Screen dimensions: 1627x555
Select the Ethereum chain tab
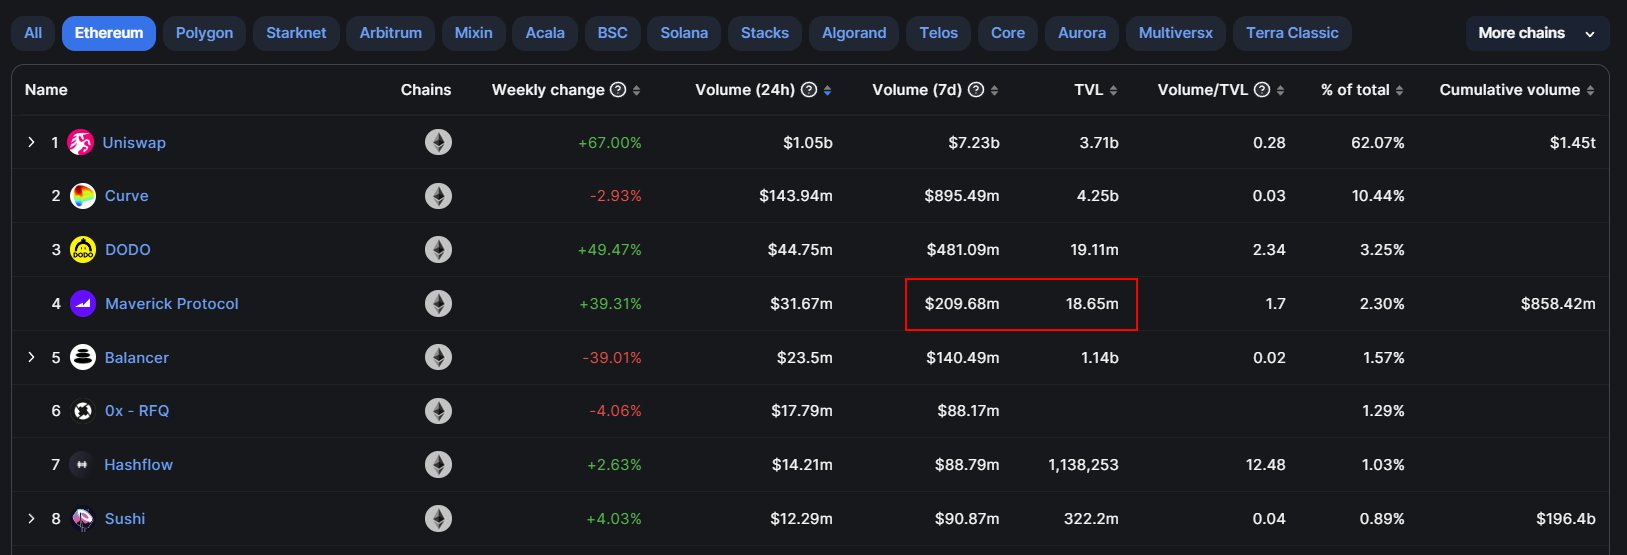[x=109, y=33]
